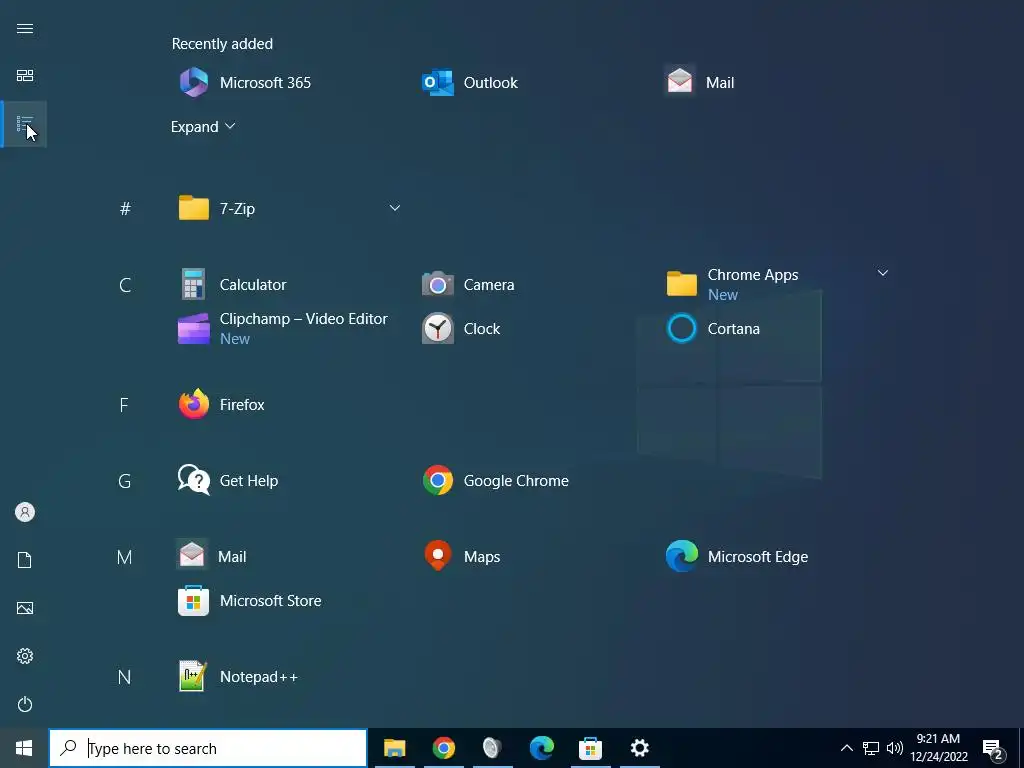Screen dimensions: 1024x768
Task: Open Firefox from the app list
Action: pos(222,405)
